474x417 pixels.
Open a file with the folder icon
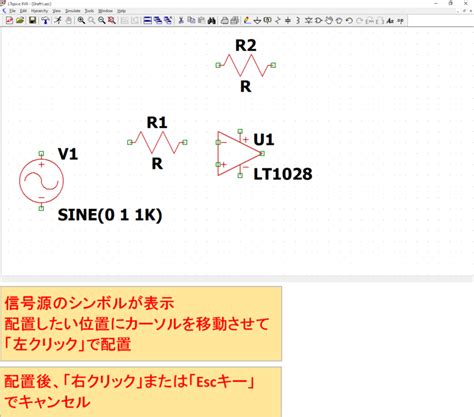click(20, 21)
